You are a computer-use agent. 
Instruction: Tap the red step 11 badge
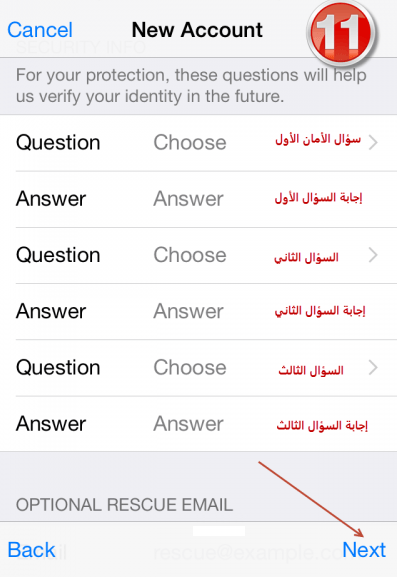[341, 33]
